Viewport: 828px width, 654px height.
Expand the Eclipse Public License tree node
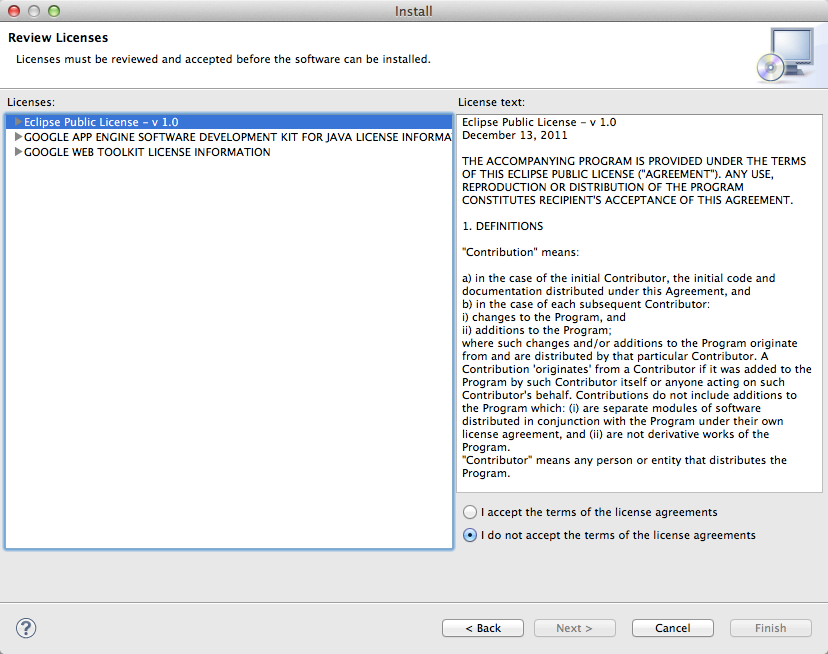pyautogui.click(x=18, y=122)
